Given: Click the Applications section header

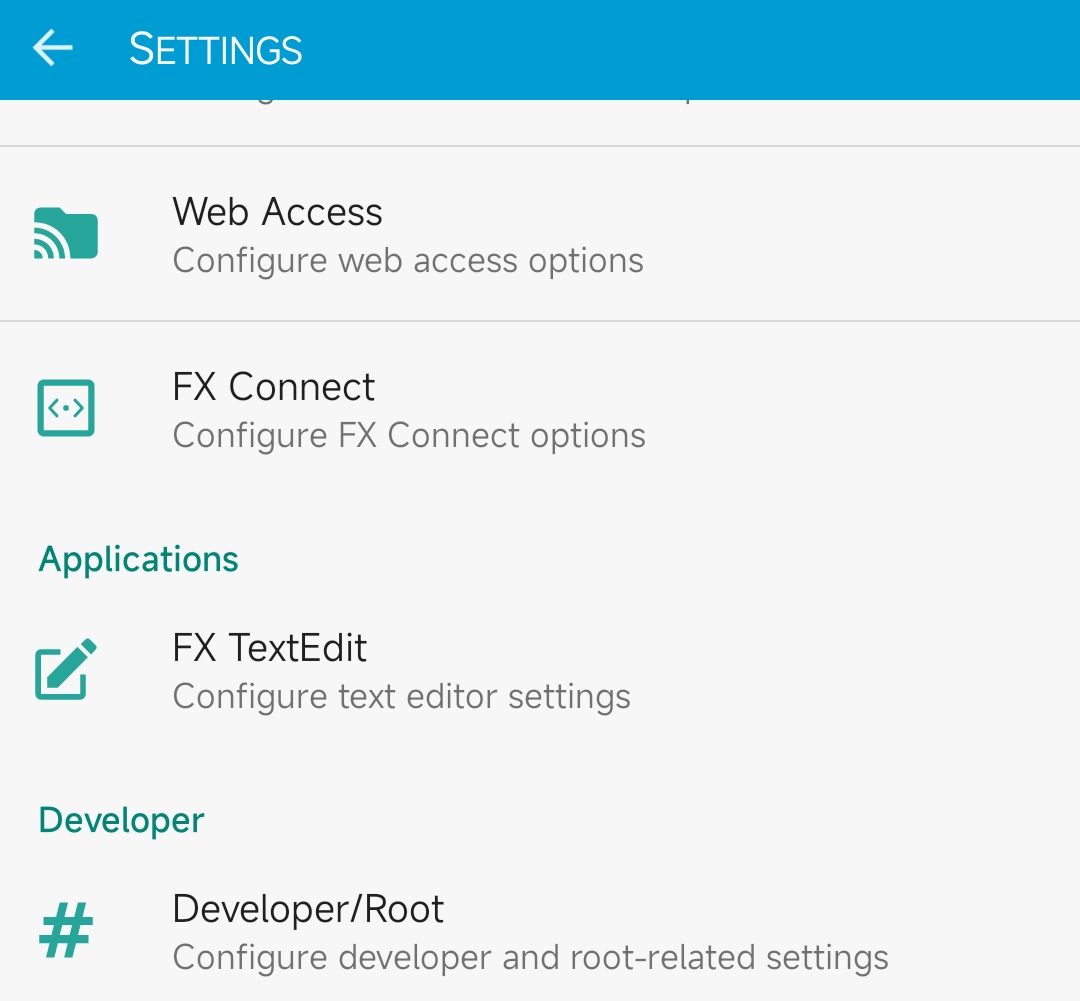Looking at the screenshot, I should pos(138,559).
